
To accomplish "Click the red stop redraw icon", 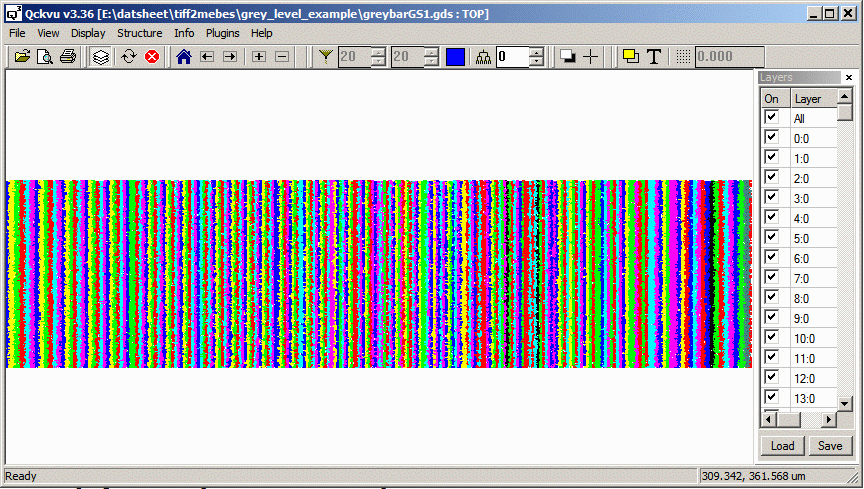I will [x=152, y=56].
